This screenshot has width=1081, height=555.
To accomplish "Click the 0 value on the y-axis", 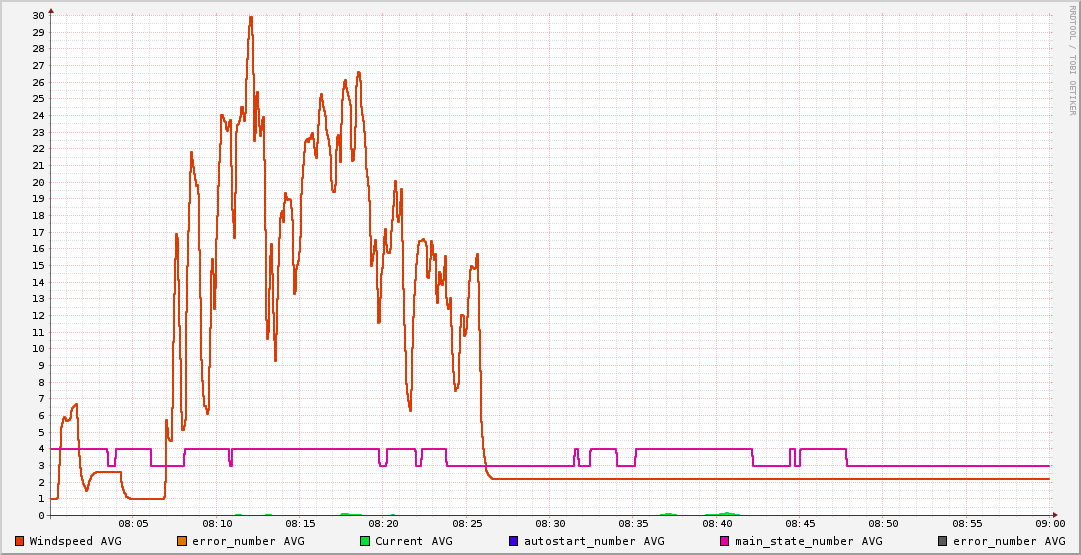I will pos(40,515).
